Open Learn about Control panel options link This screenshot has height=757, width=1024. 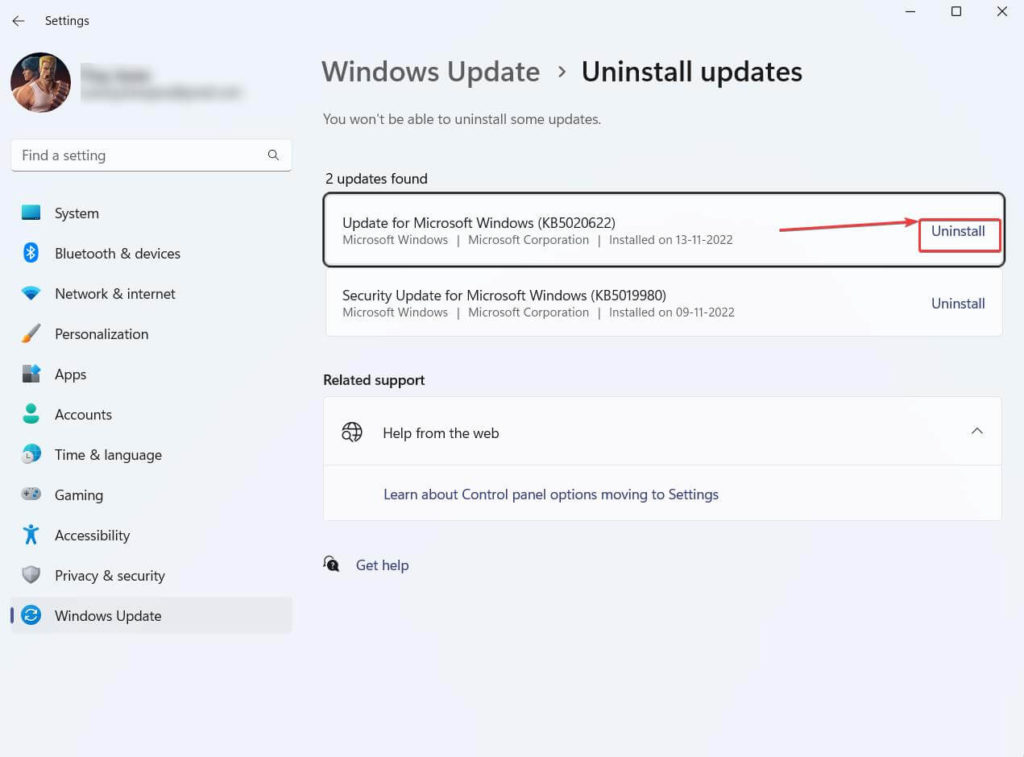point(551,494)
